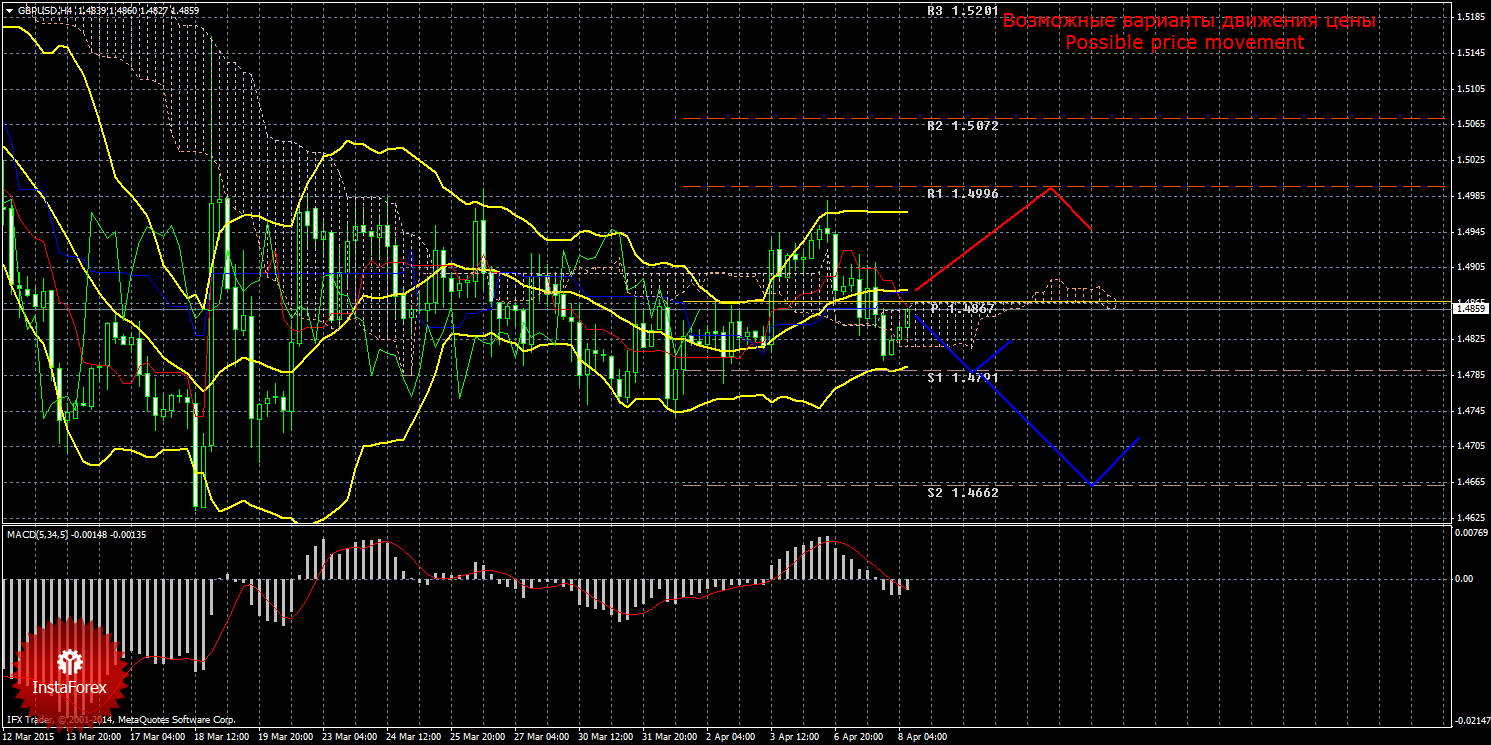
Task: Click the R1 1.4996 resistance level label
Action: [962, 194]
